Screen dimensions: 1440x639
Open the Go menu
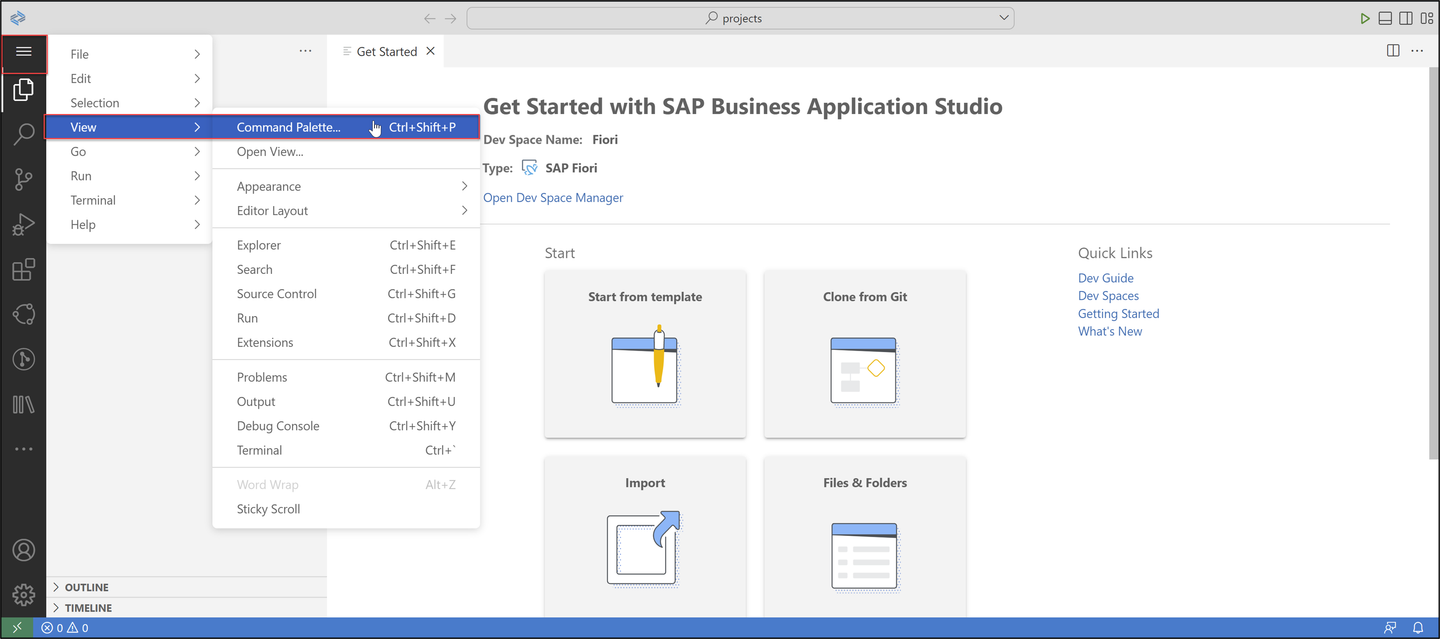[x=129, y=151]
